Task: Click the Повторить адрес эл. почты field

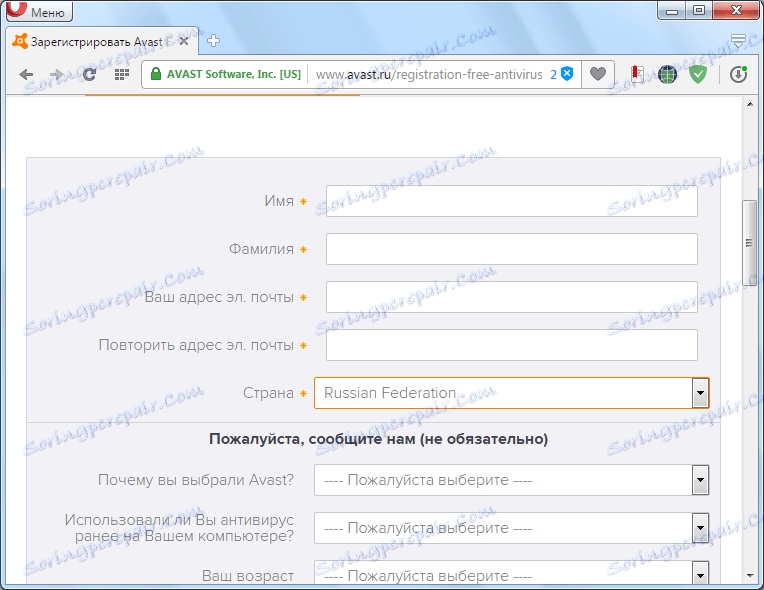Action: click(512, 345)
